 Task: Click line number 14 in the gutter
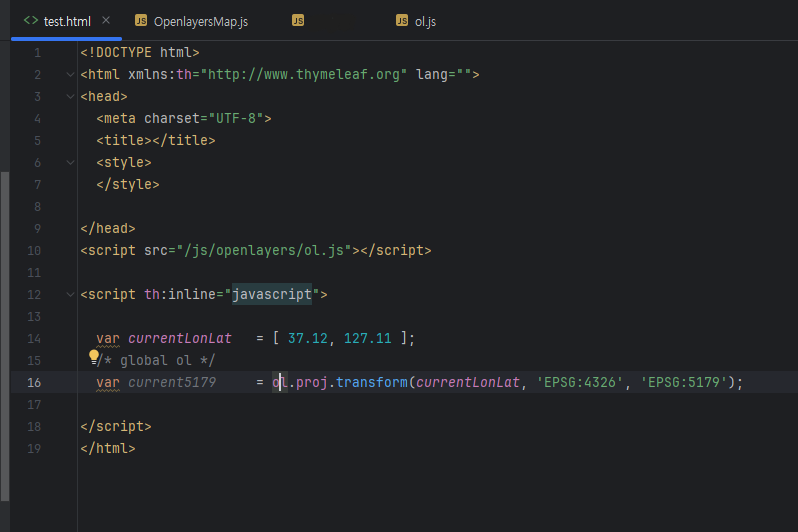click(x=34, y=339)
